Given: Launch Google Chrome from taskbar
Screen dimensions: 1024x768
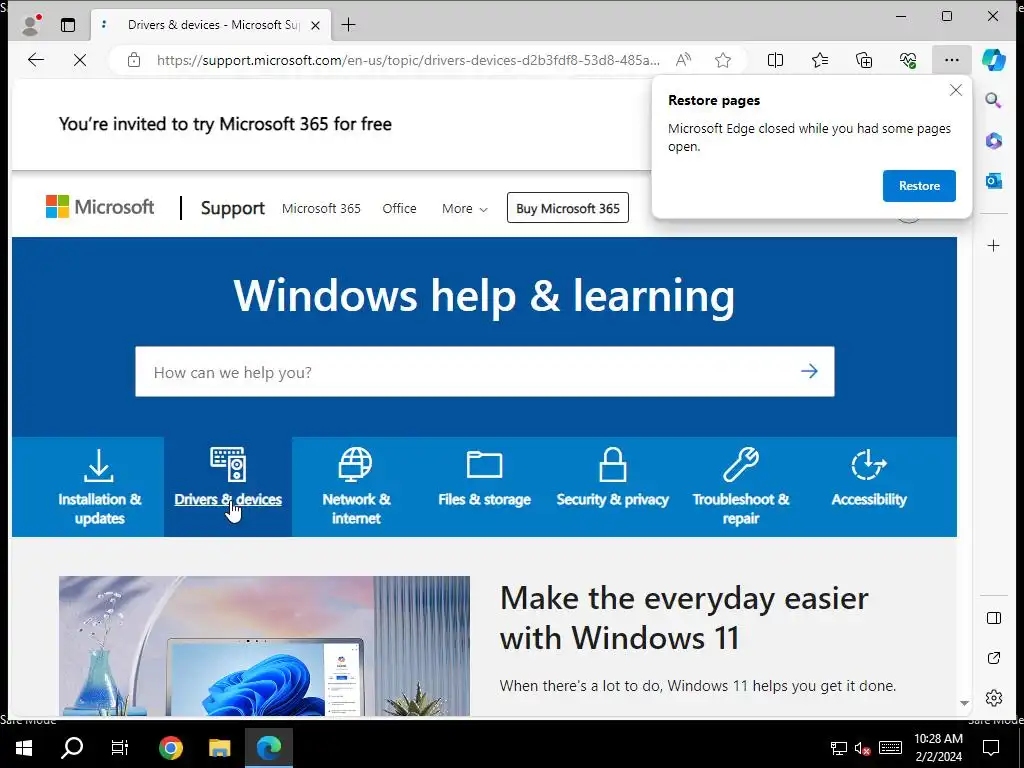Looking at the screenshot, I should tap(170, 748).
